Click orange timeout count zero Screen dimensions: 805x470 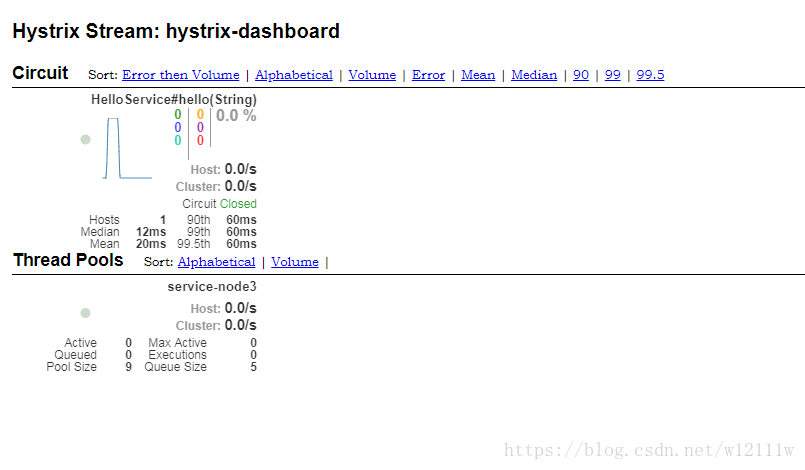tap(200, 115)
